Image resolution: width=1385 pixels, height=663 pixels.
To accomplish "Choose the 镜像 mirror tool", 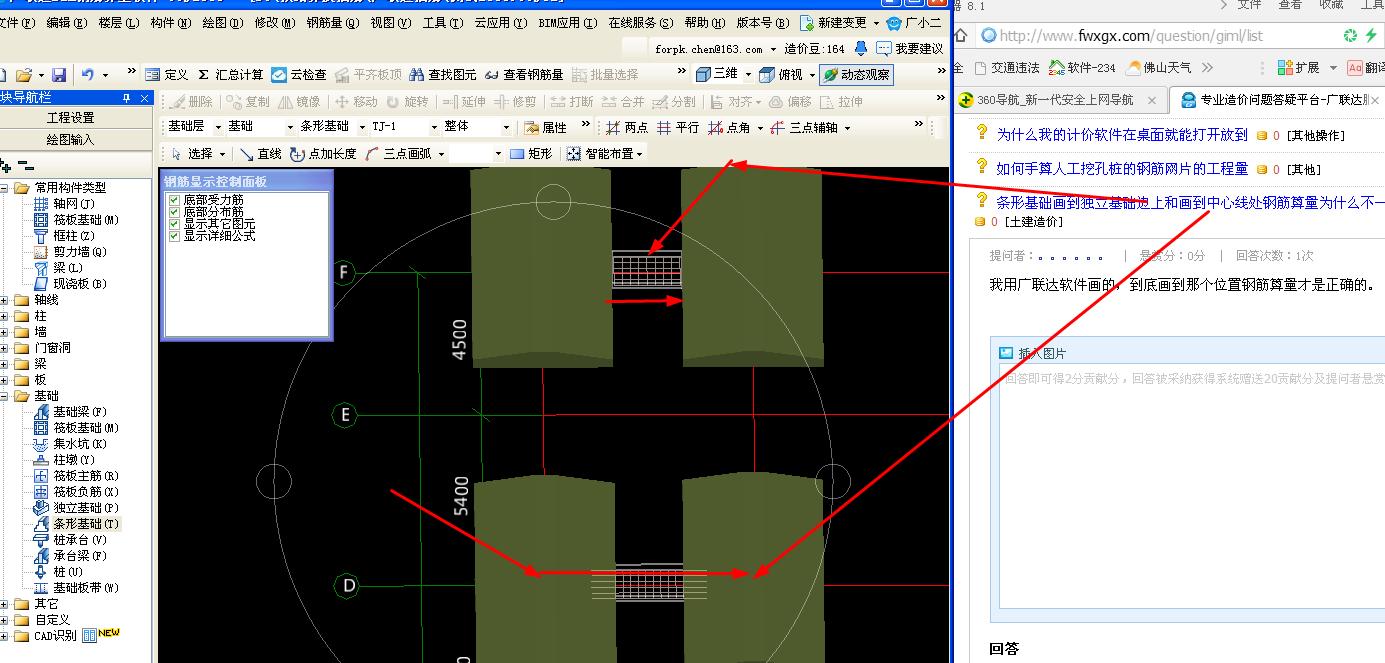I will (x=300, y=102).
